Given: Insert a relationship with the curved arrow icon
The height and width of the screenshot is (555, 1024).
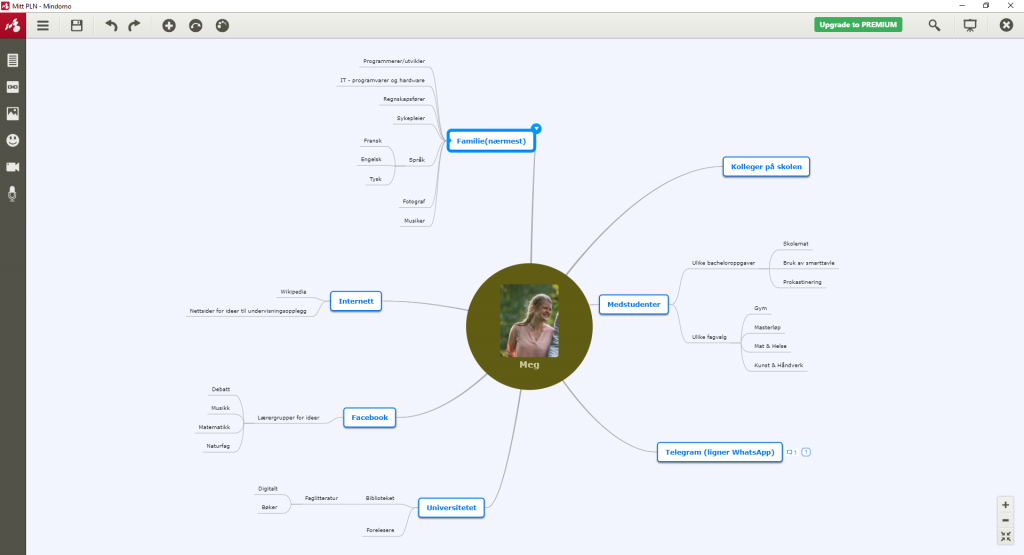Looking at the screenshot, I should click(195, 25).
